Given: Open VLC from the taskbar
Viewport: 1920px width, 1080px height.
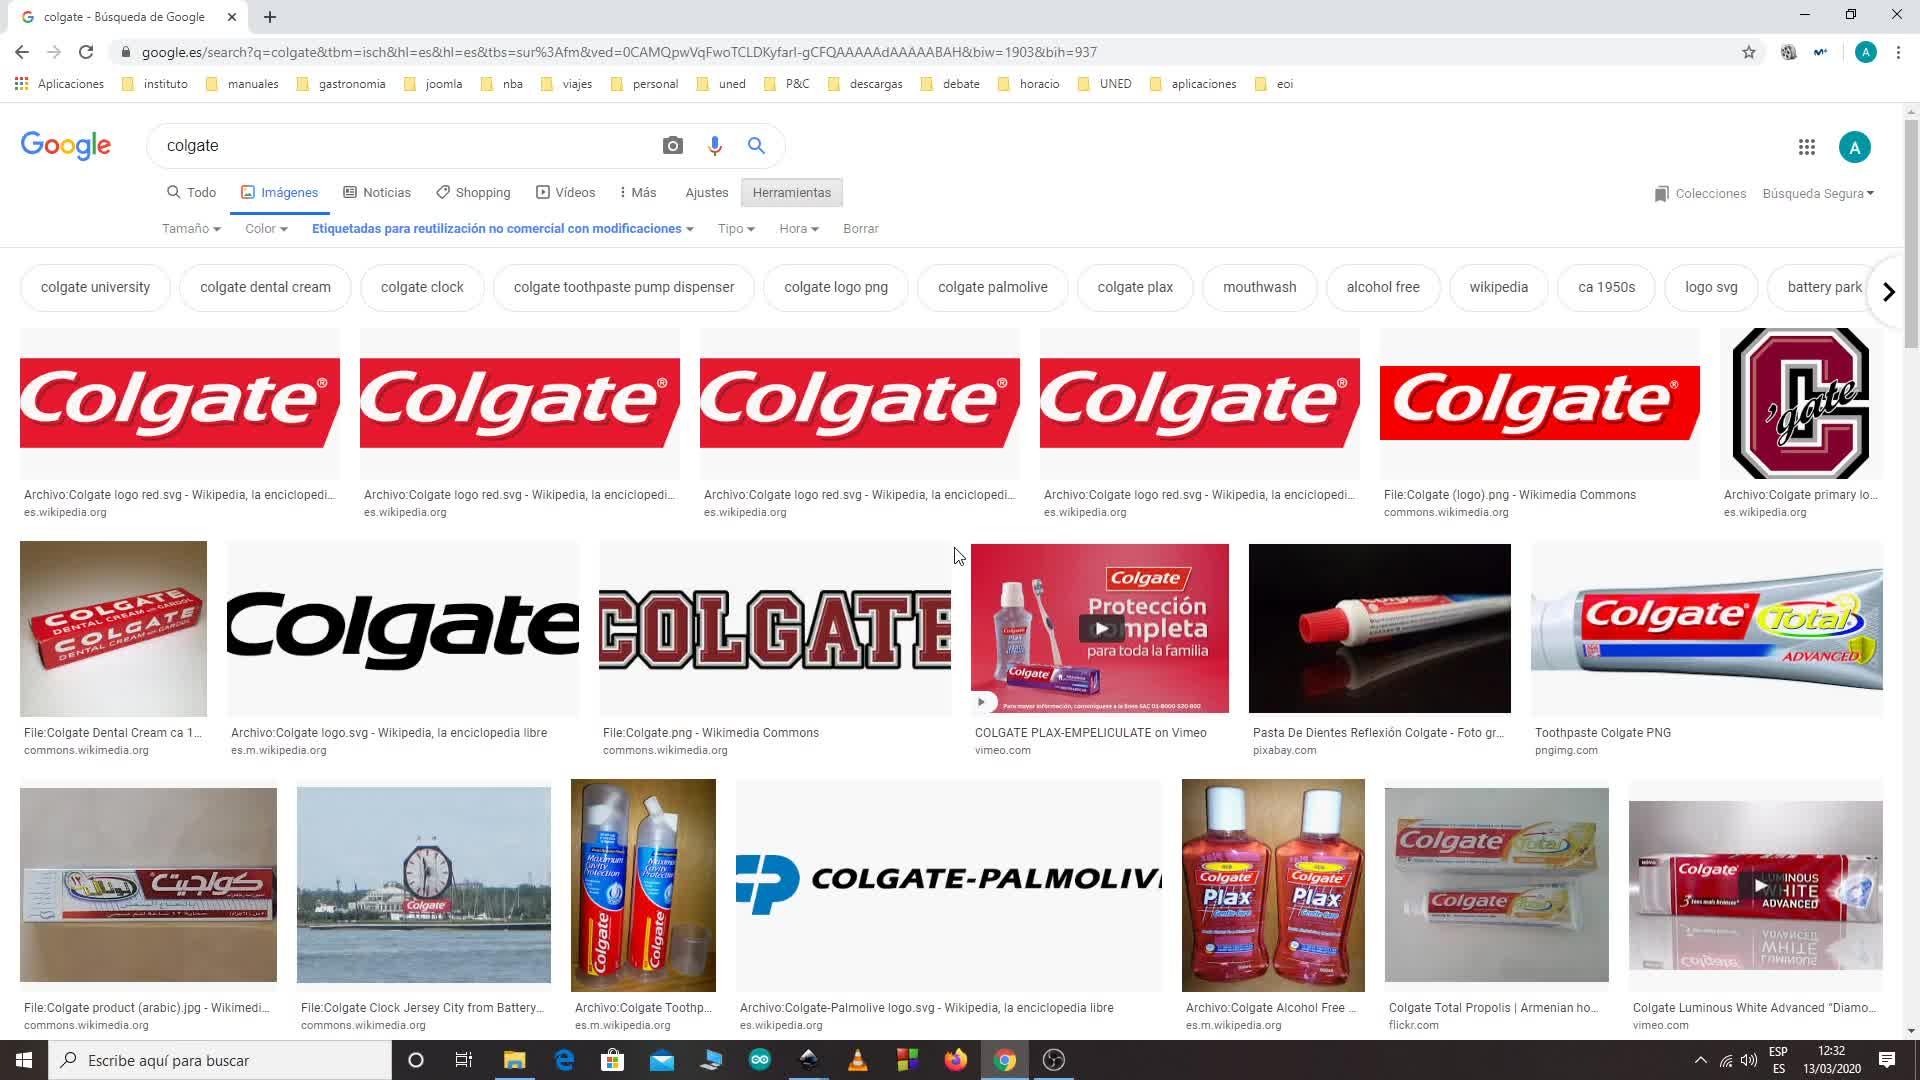Looking at the screenshot, I should (857, 1060).
